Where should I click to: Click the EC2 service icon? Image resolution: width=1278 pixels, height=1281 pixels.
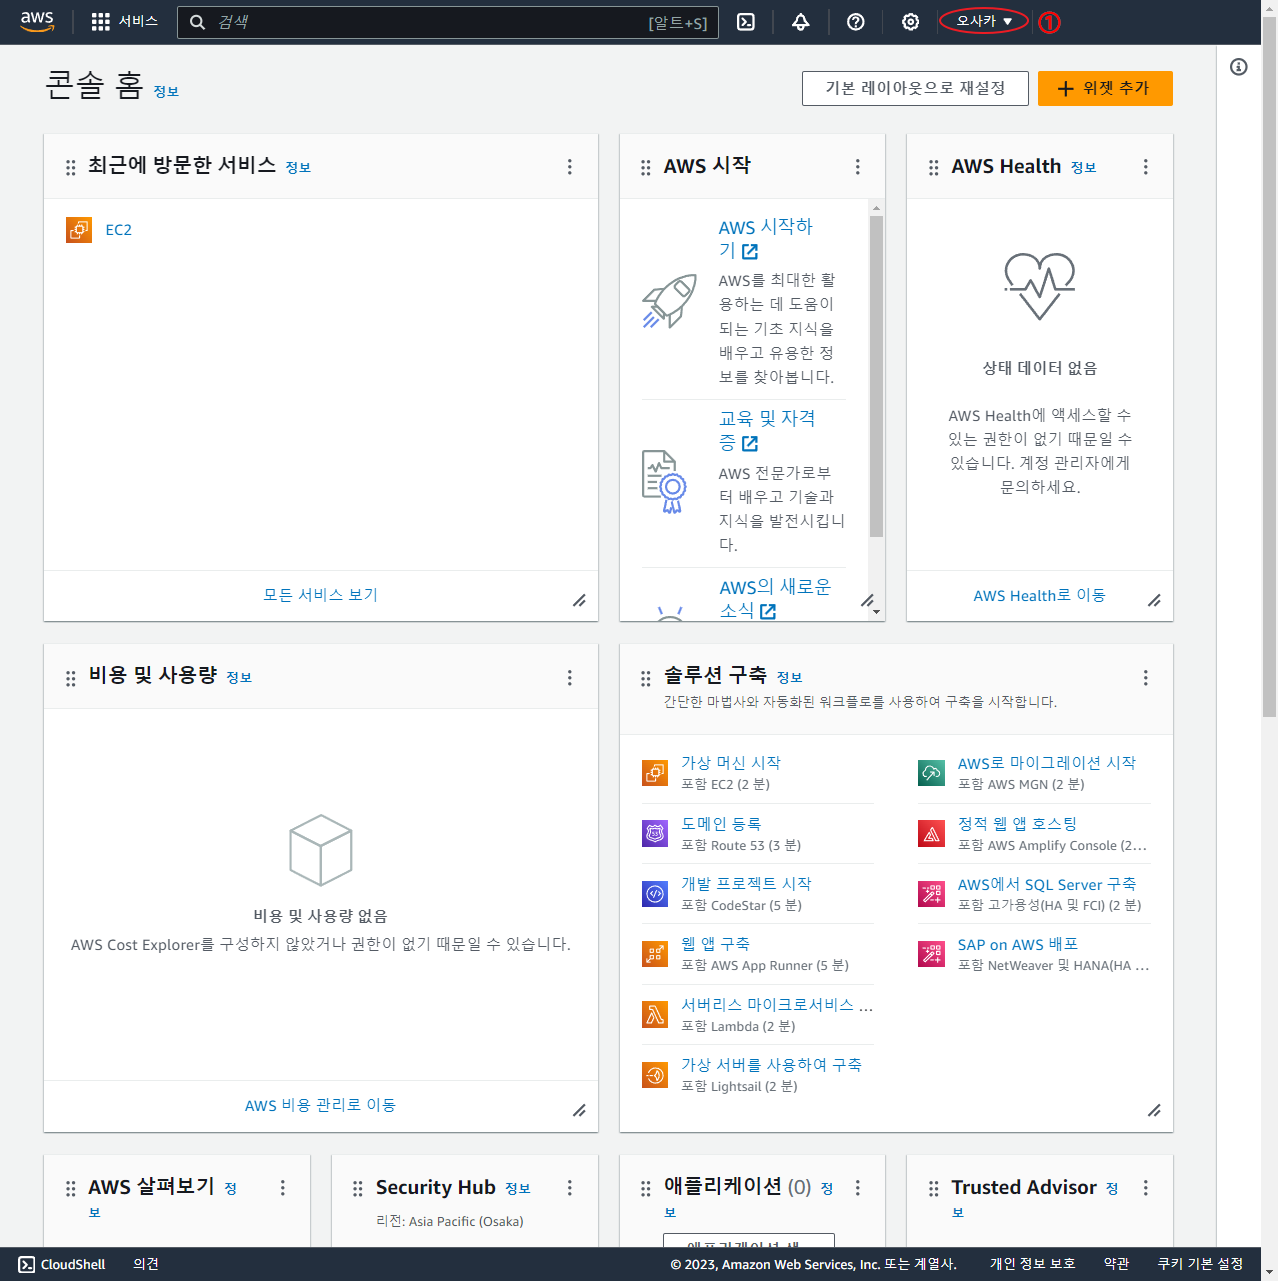tap(79, 230)
